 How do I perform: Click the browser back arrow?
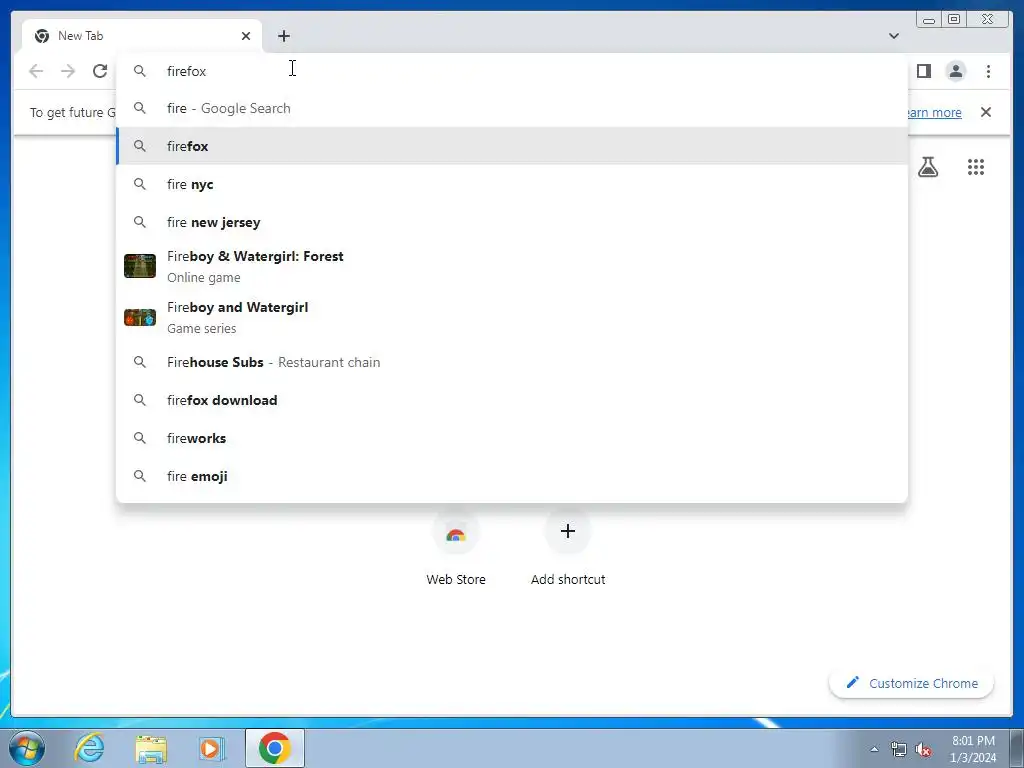pos(36,71)
